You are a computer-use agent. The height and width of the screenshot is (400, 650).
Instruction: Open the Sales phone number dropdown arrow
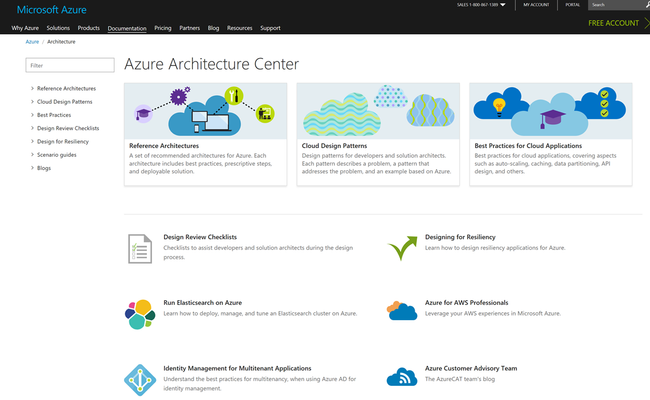pyautogui.click(x=503, y=5)
